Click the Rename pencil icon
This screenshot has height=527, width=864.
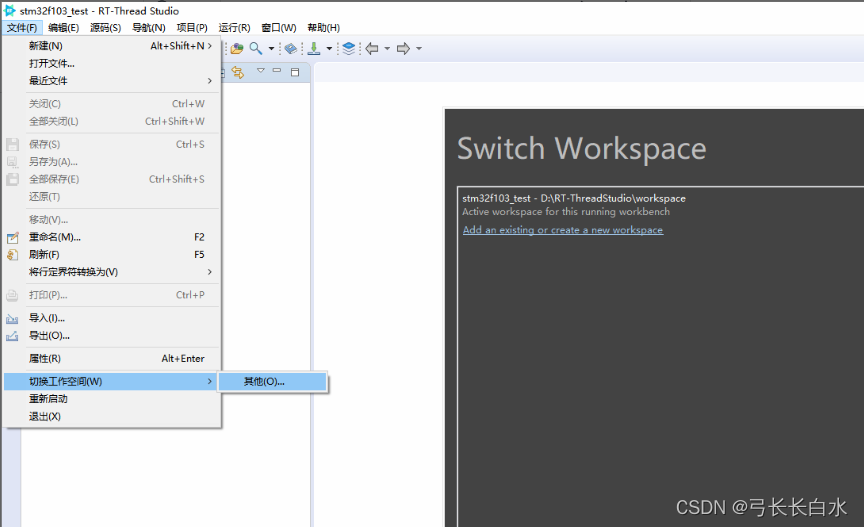(12, 238)
